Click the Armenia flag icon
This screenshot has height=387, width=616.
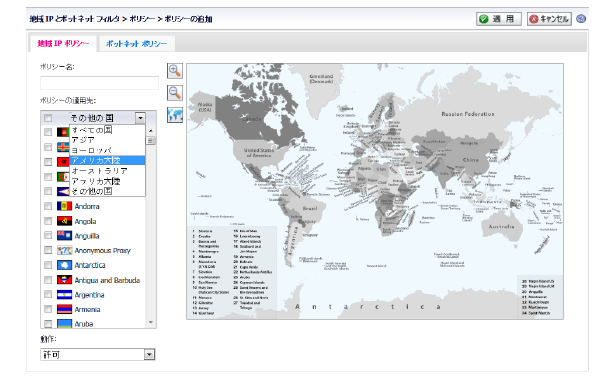coord(64,310)
